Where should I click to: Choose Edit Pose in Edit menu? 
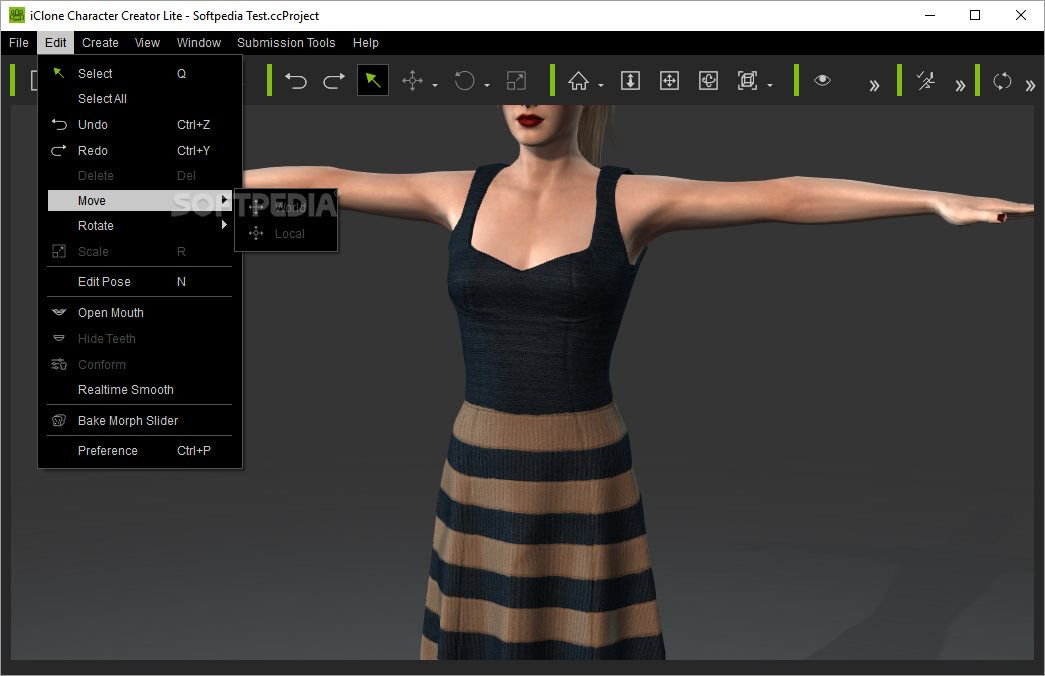140,281
